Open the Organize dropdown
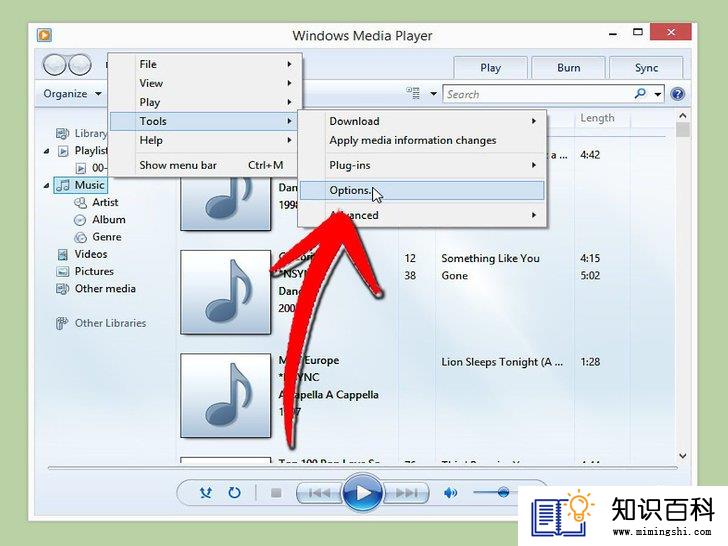 click(72, 93)
